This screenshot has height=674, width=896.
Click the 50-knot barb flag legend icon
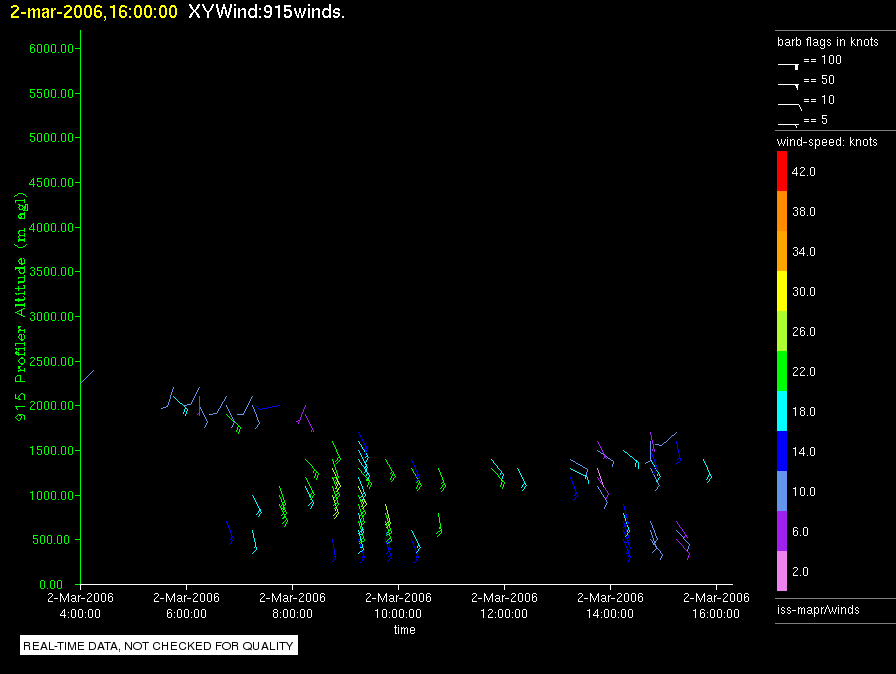[789, 83]
